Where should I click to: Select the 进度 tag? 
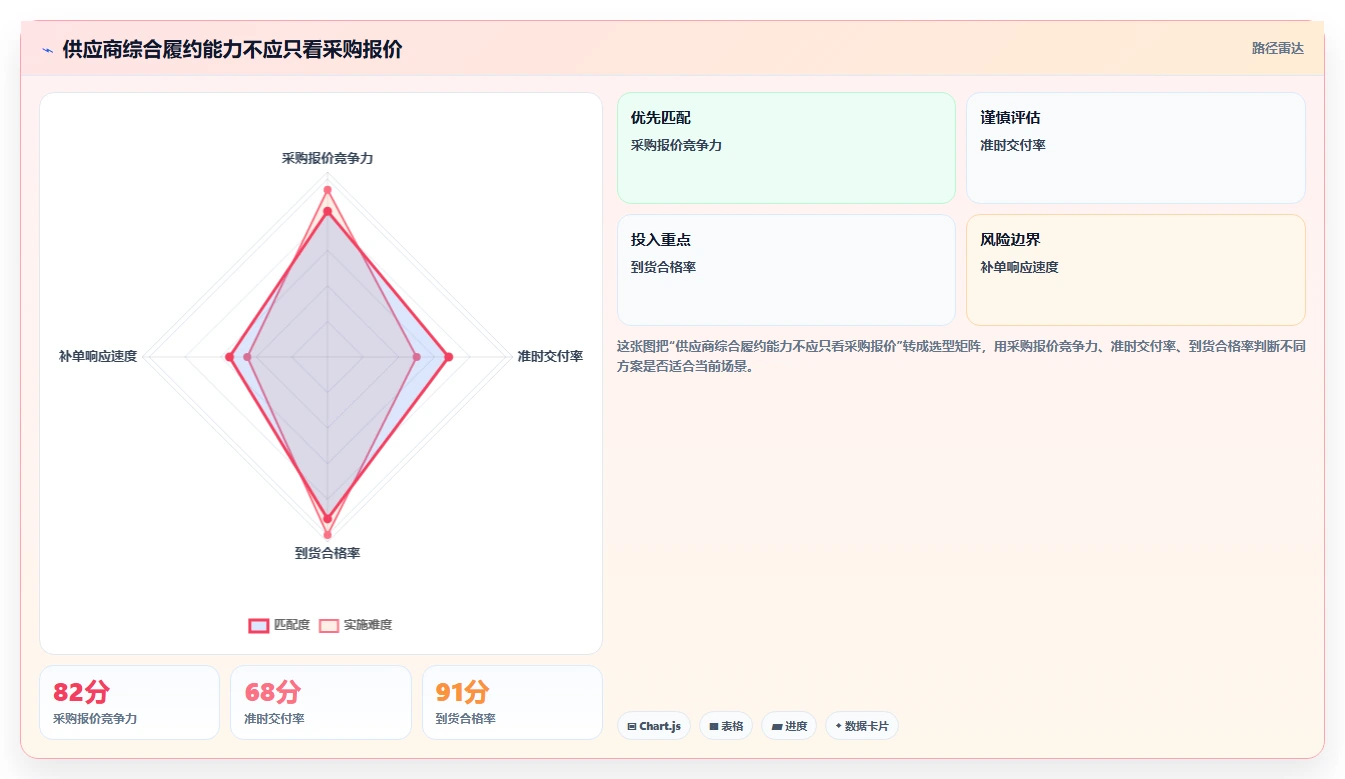(789, 726)
